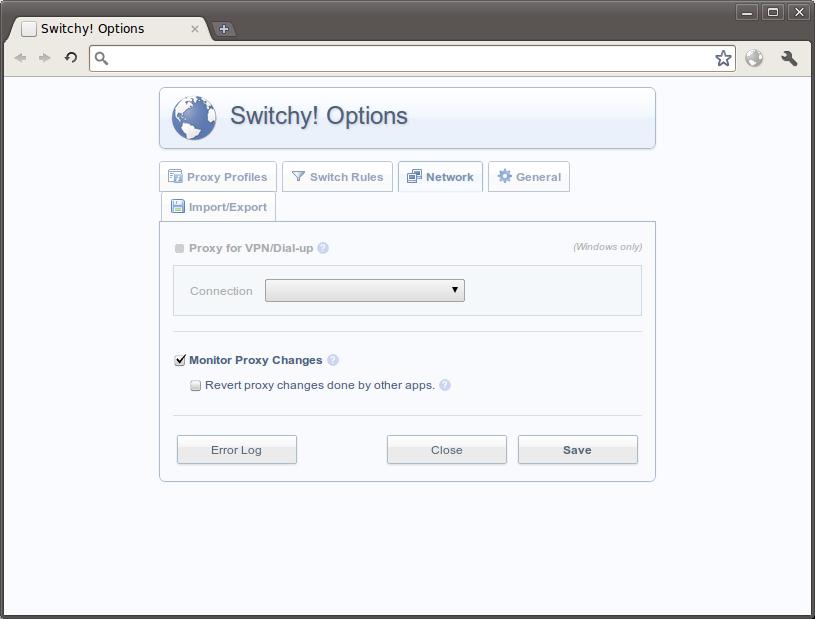Click the help icon next to Proxy for VPN/Dial-up
Screen dimensions: 815x619
323,248
